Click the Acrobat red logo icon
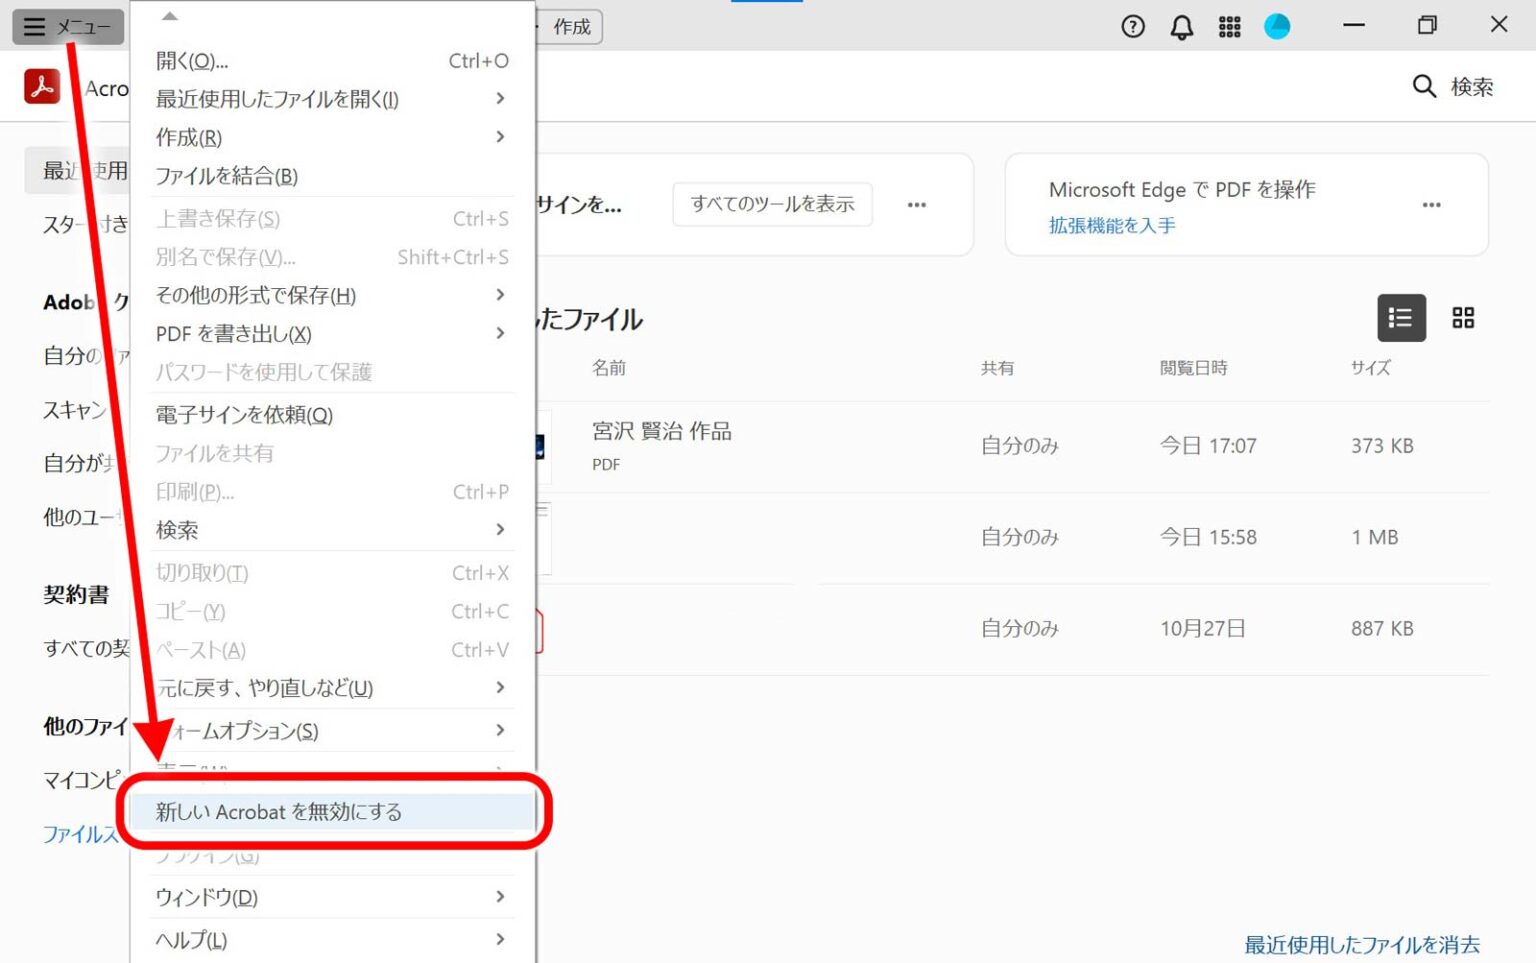Image resolution: width=1536 pixels, height=963 pixels. tap(41, 86)
